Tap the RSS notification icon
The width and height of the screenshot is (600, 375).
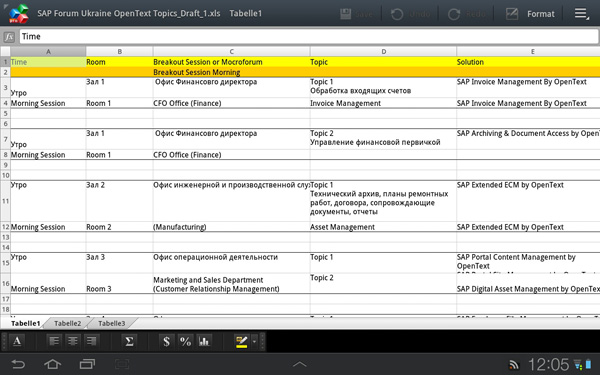tap(513, 365)
